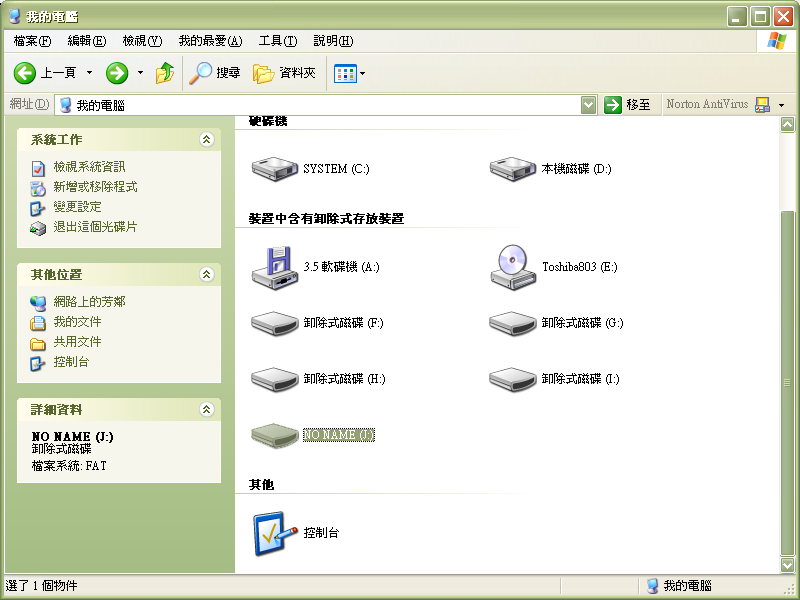The image size is (800, 600).
Task: Click the vertical scrollbar up arrow
Action: click(x=787, y=124)
